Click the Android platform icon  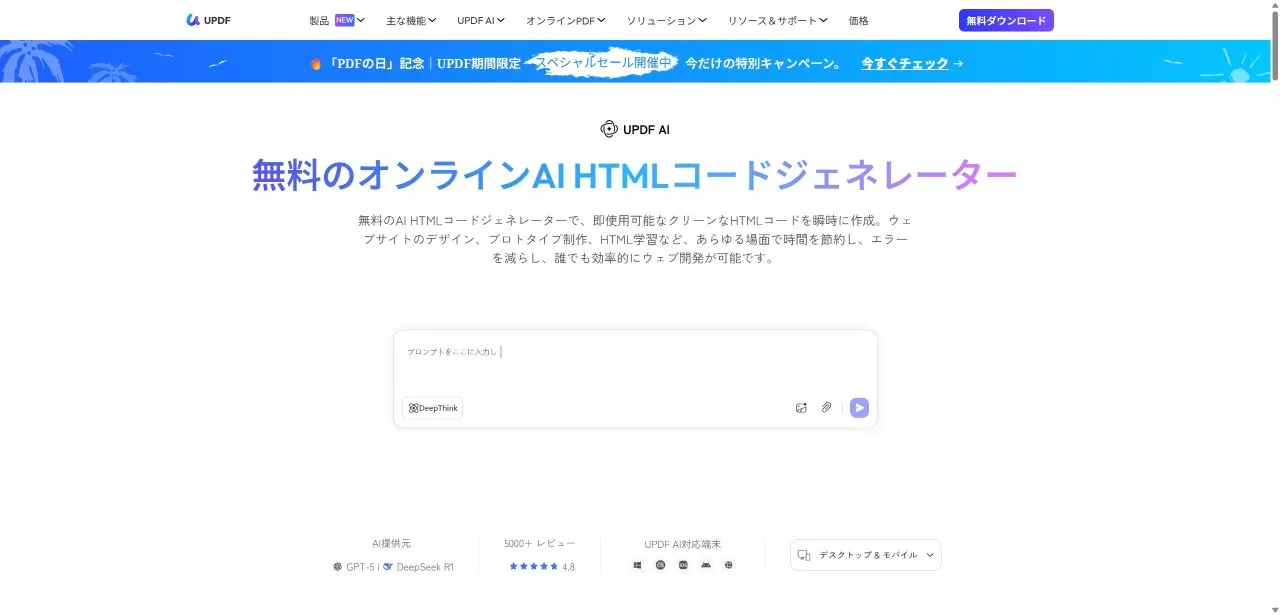pos(706,565)
